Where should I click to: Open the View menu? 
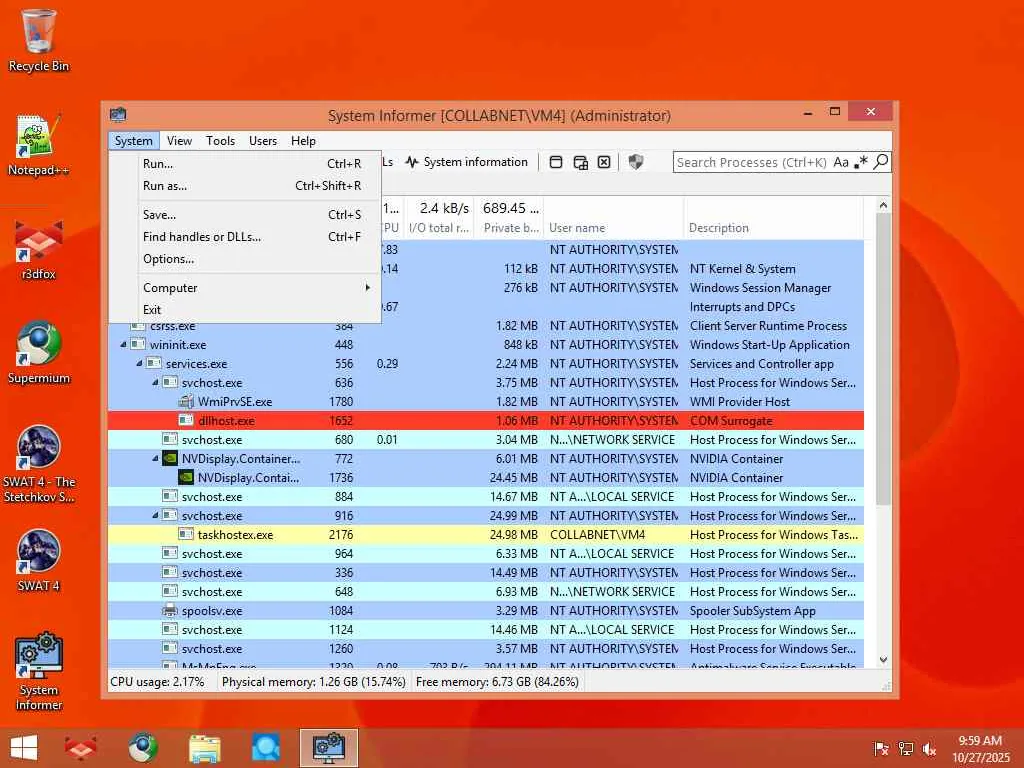[x=179, y=140]
